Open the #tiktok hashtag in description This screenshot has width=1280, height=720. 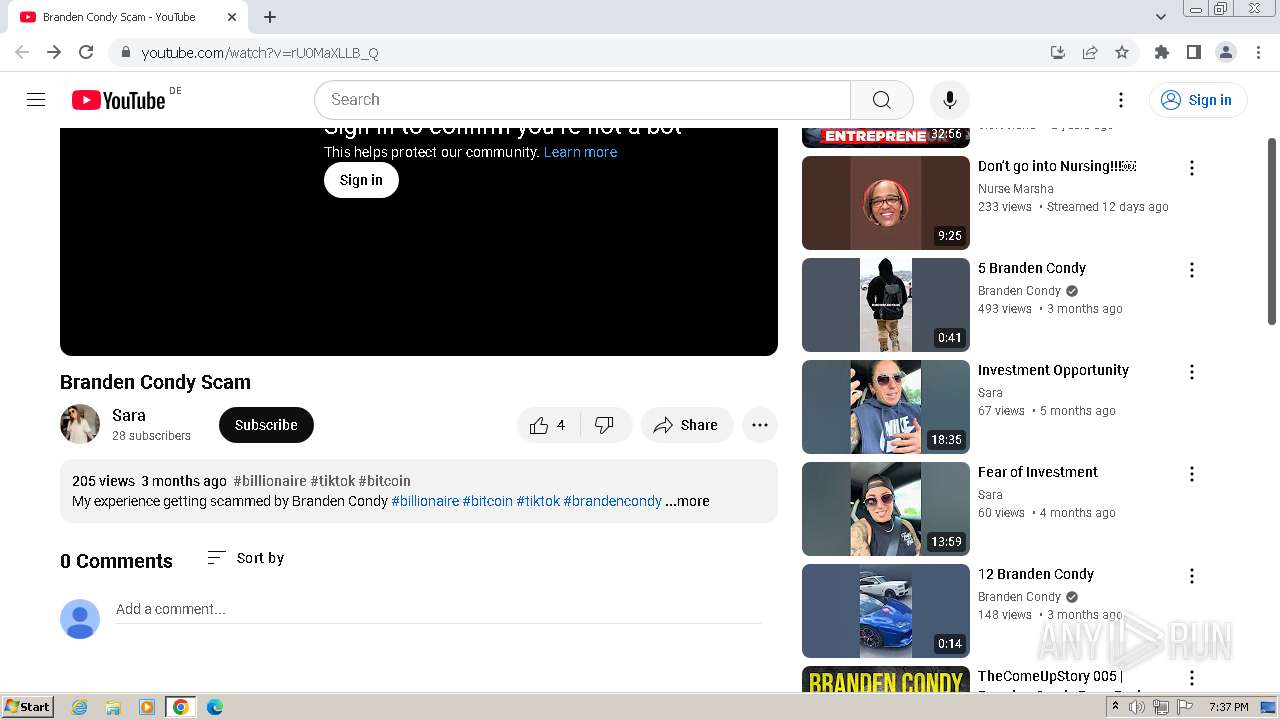click(538, 501)
